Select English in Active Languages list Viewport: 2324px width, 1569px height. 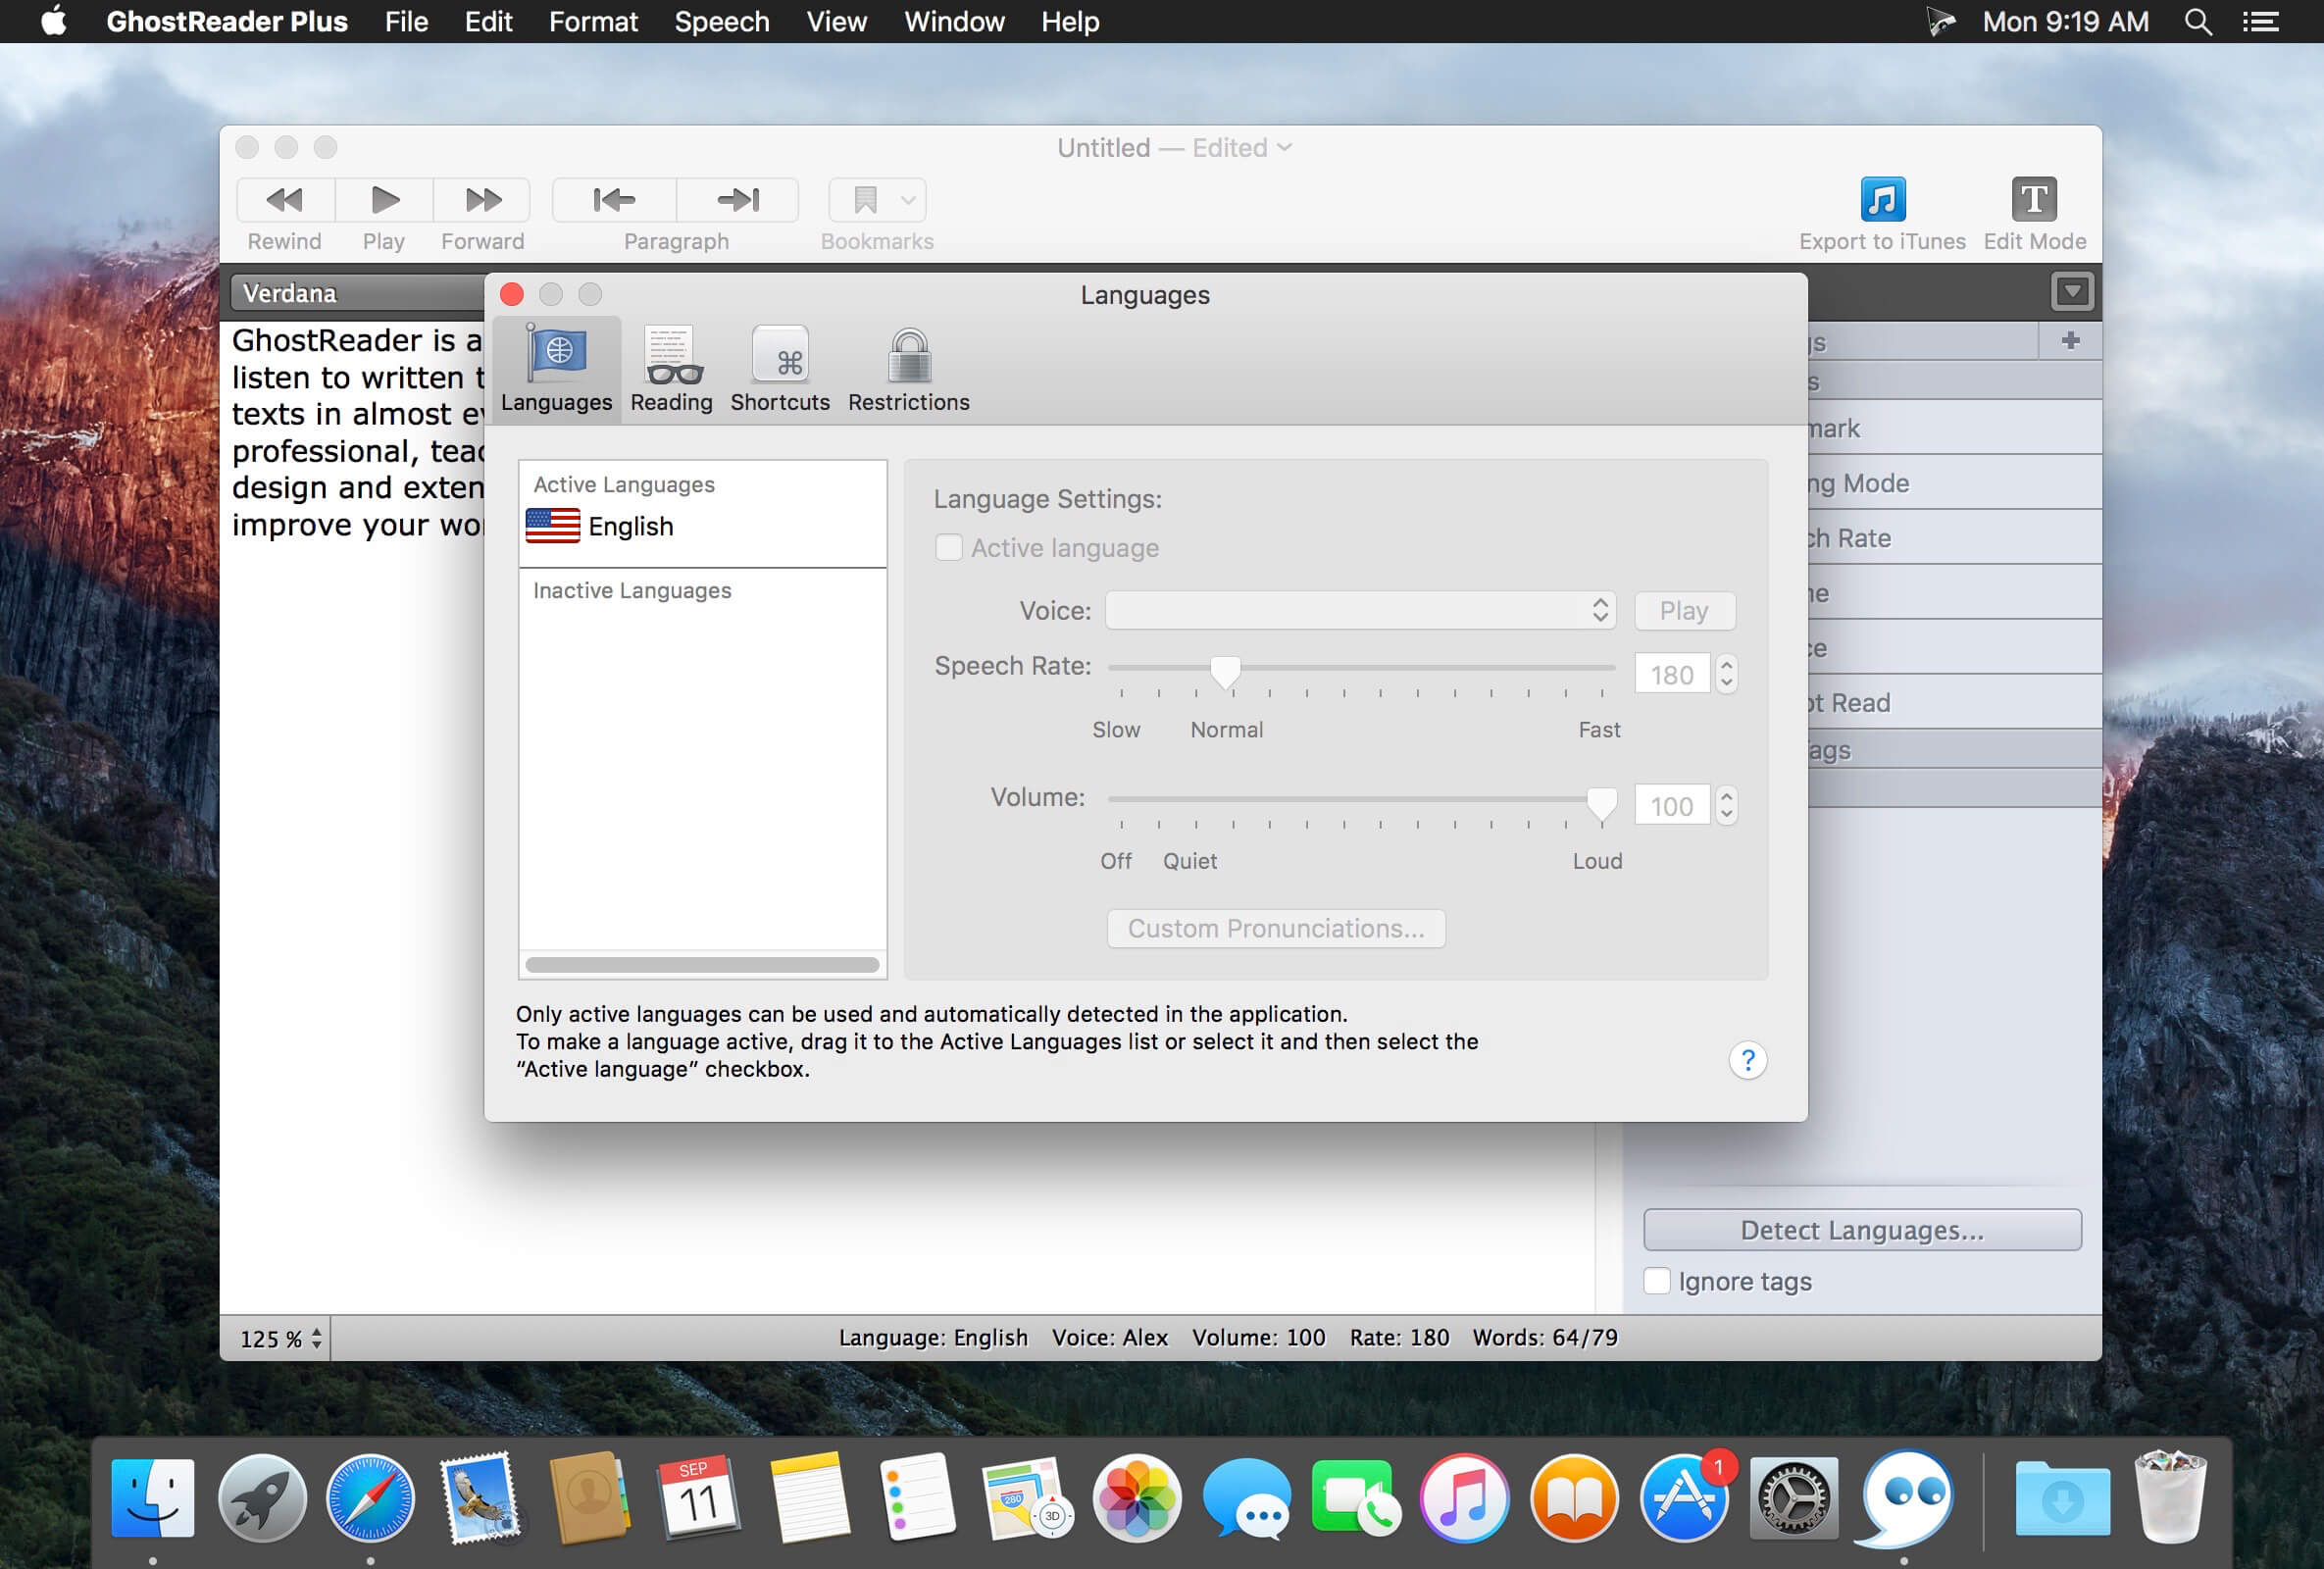point(630,527)
